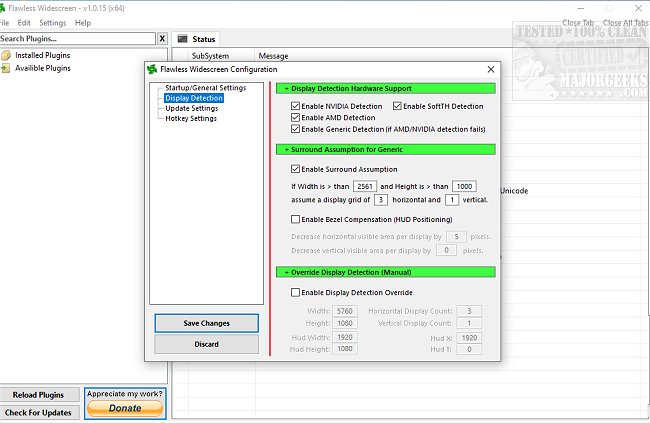Click the Hud Height field
This screenshot has width=650, height=423.
click(x=345, y=349)
